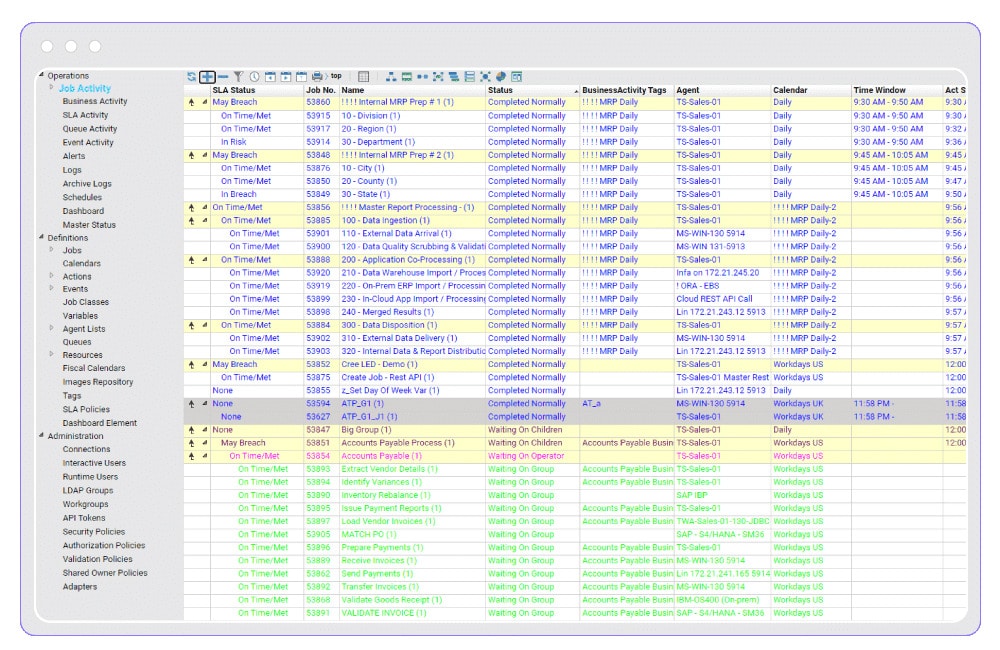
Task: Click the clock time-range icon
Action: (252, 77)
